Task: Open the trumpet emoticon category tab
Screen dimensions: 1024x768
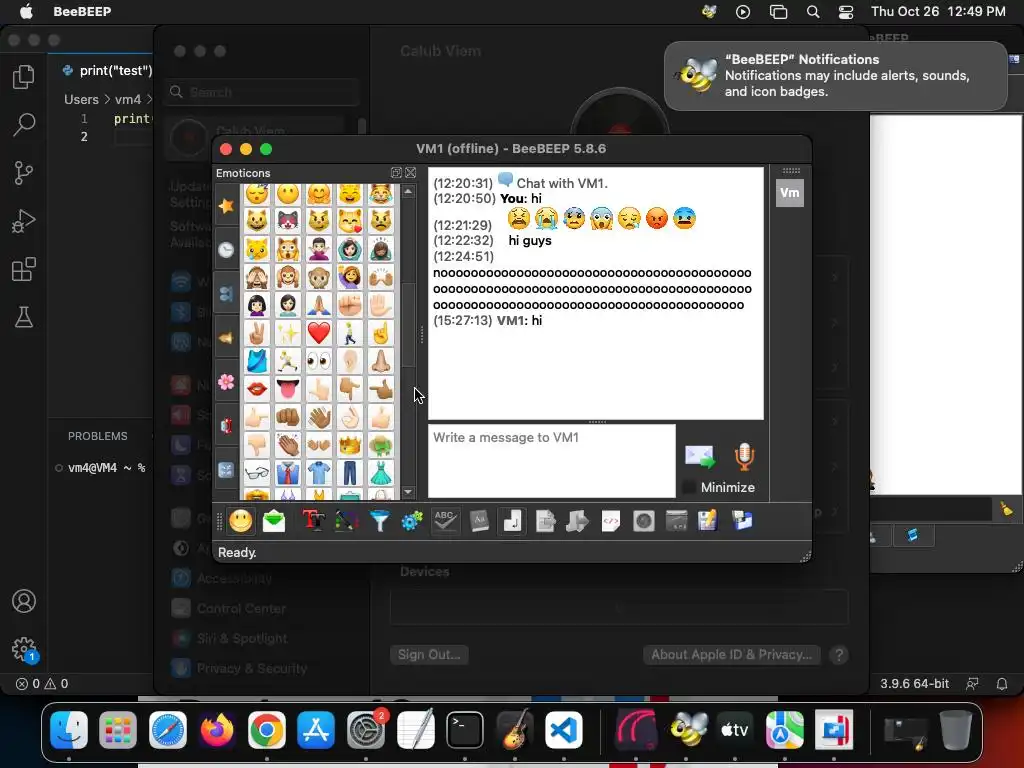Action: [x=226, y=338]
